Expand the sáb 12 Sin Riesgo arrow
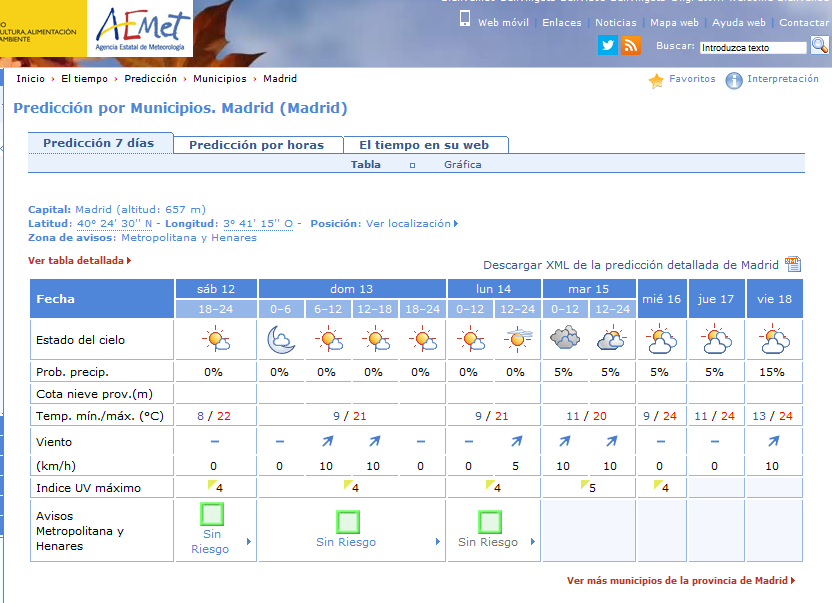 coord(249,541)
